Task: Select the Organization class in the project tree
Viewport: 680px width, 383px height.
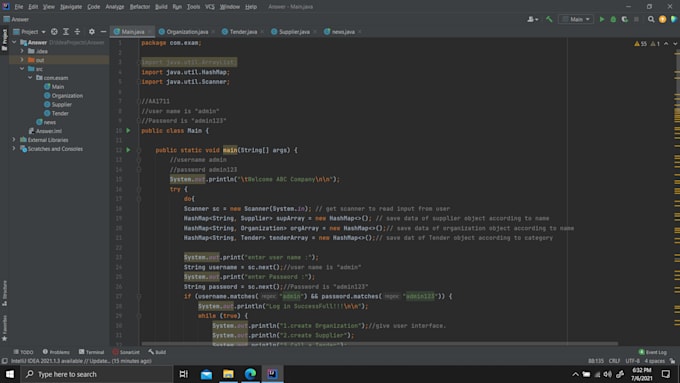Action: [x=63, y=95]
